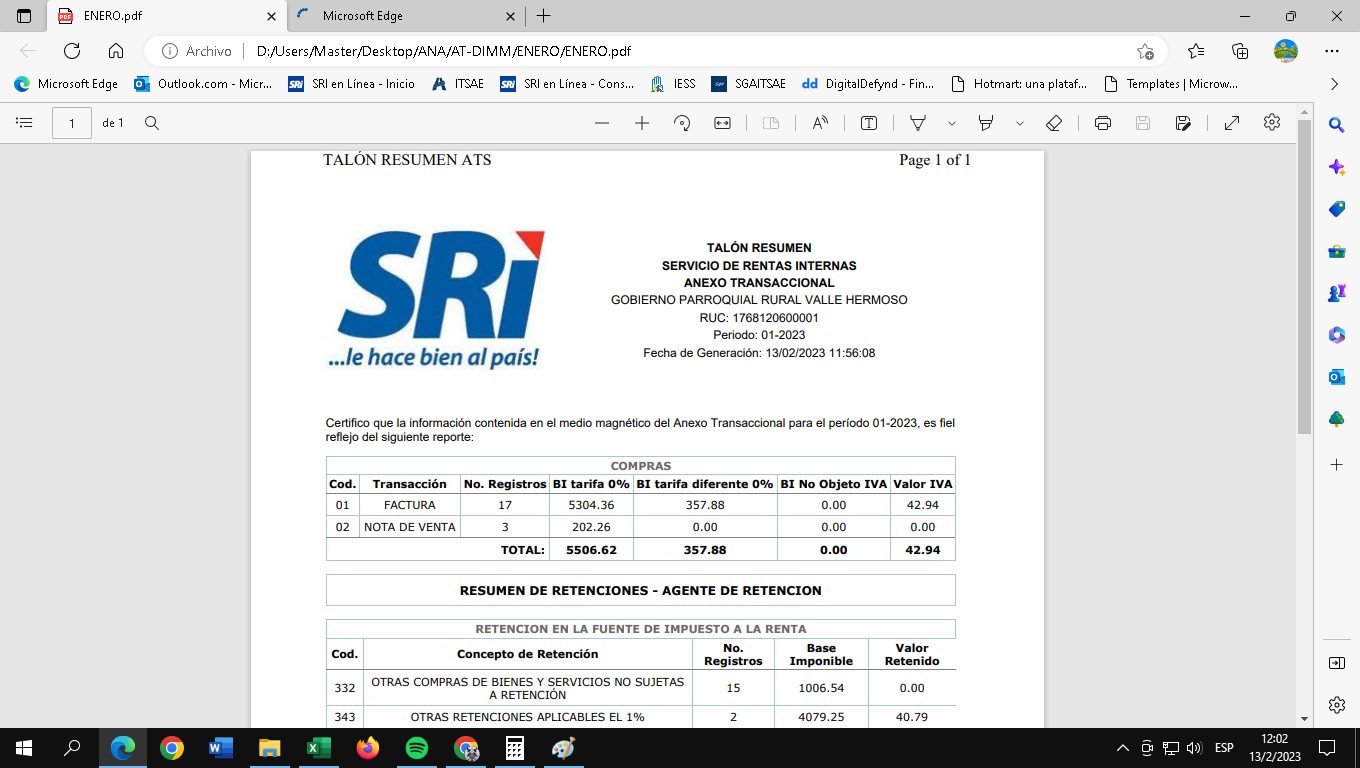
Task: Toggle fit to width view
Action: tap(722, 123)
